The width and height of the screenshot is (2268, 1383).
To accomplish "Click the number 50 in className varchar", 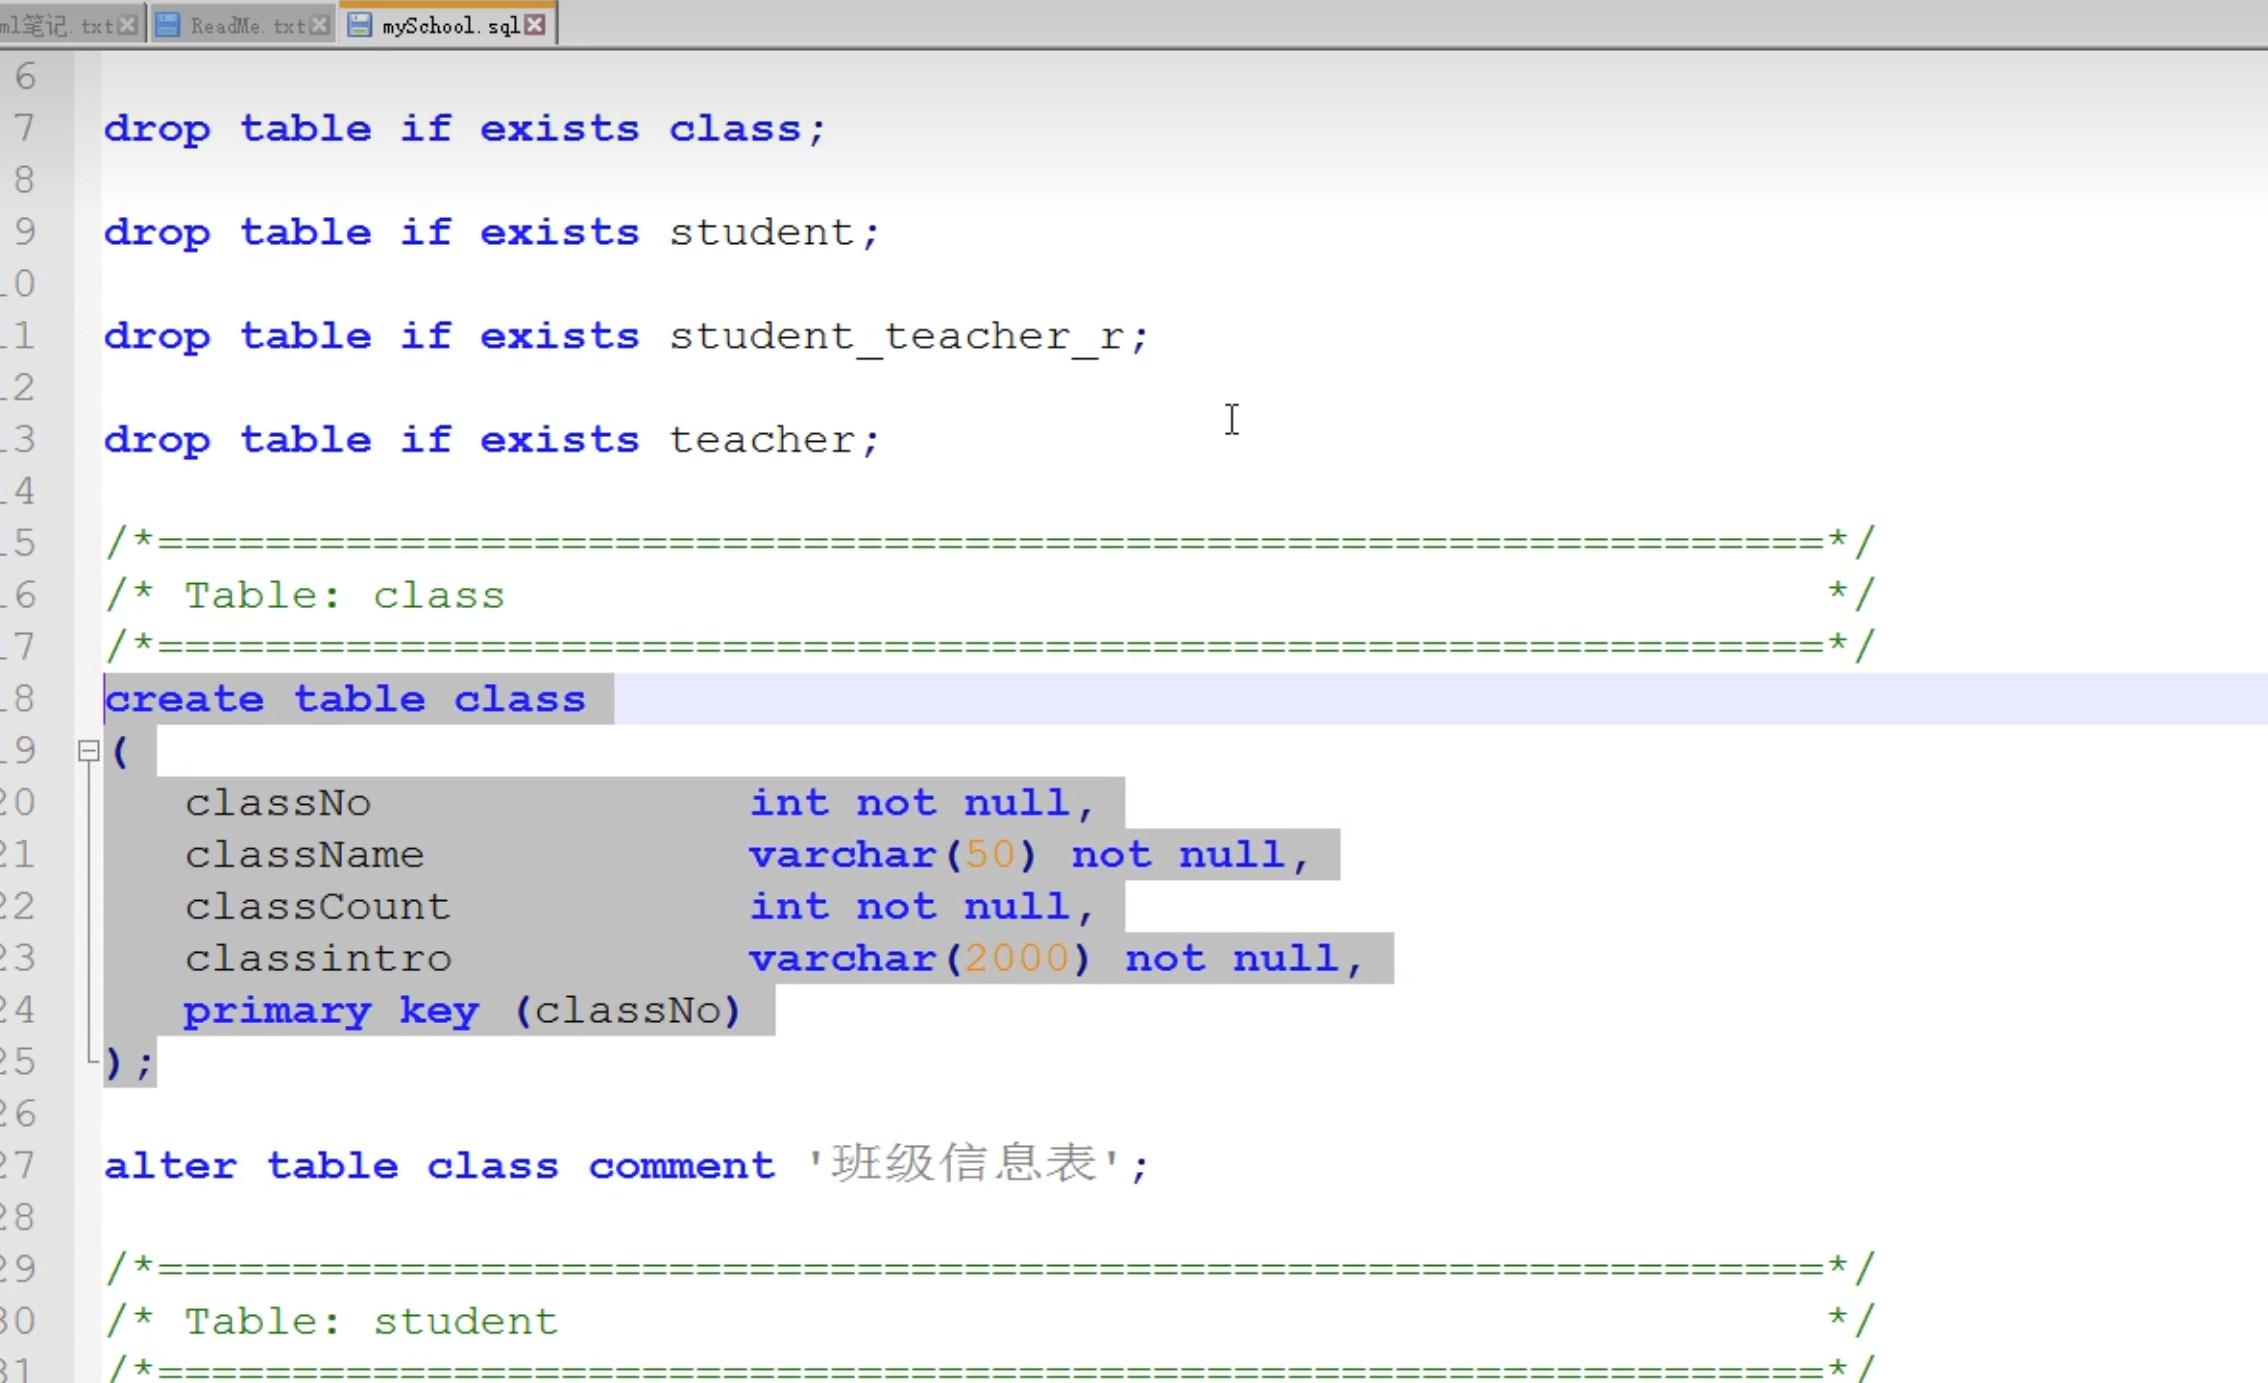I will pos(989,854).
